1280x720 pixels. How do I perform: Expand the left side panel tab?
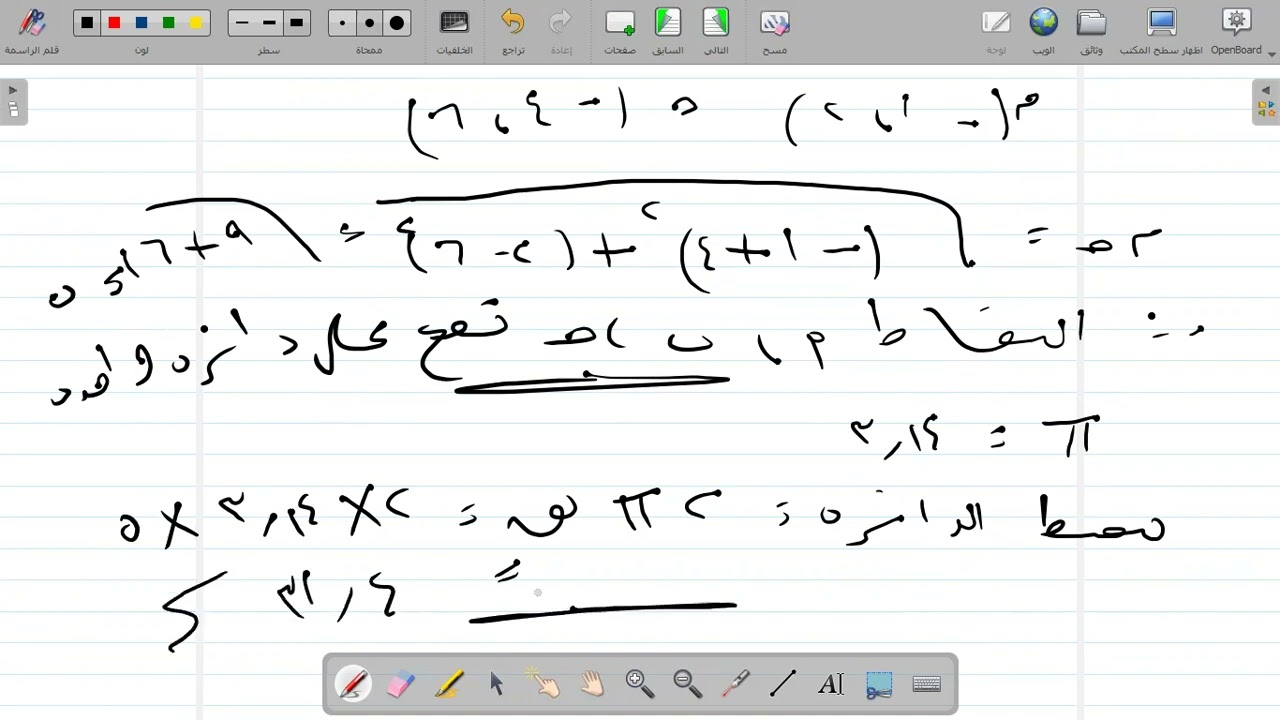13,102
